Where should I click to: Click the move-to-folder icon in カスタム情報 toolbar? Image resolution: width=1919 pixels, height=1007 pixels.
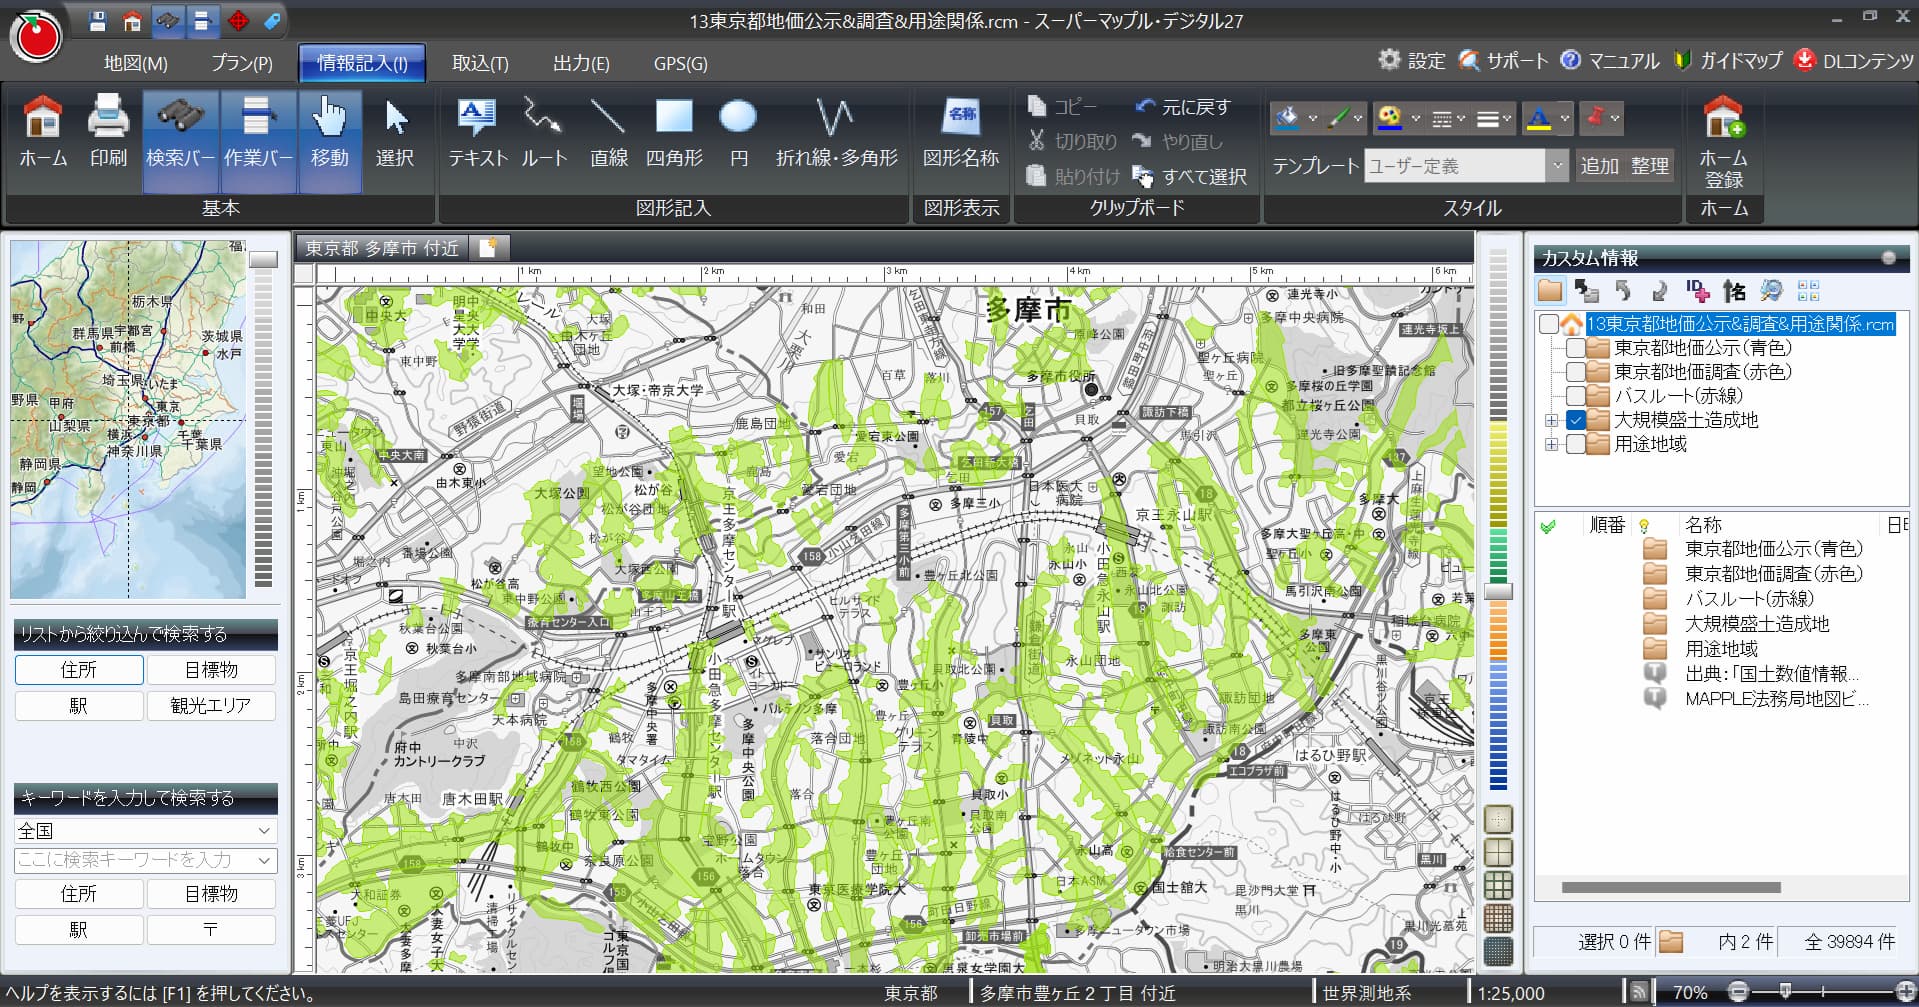click(x=1586, y=291)
